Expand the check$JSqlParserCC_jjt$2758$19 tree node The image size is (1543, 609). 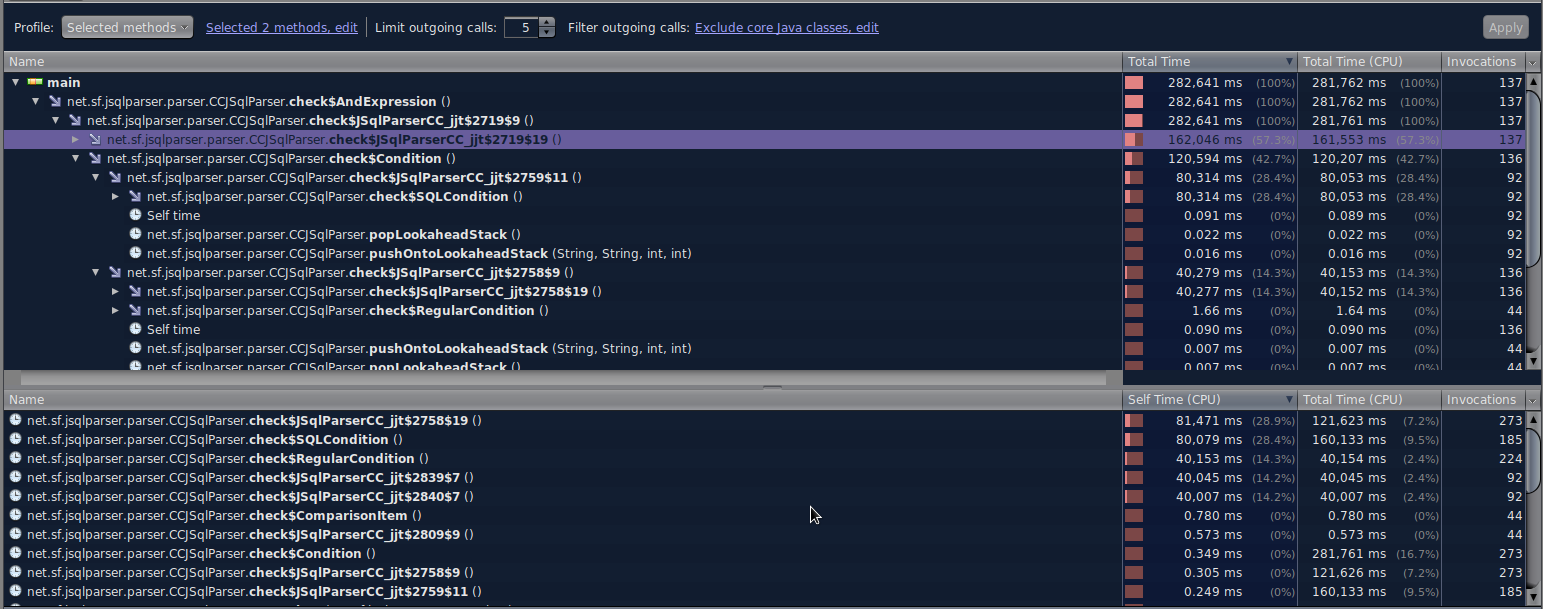click(116, 292)
